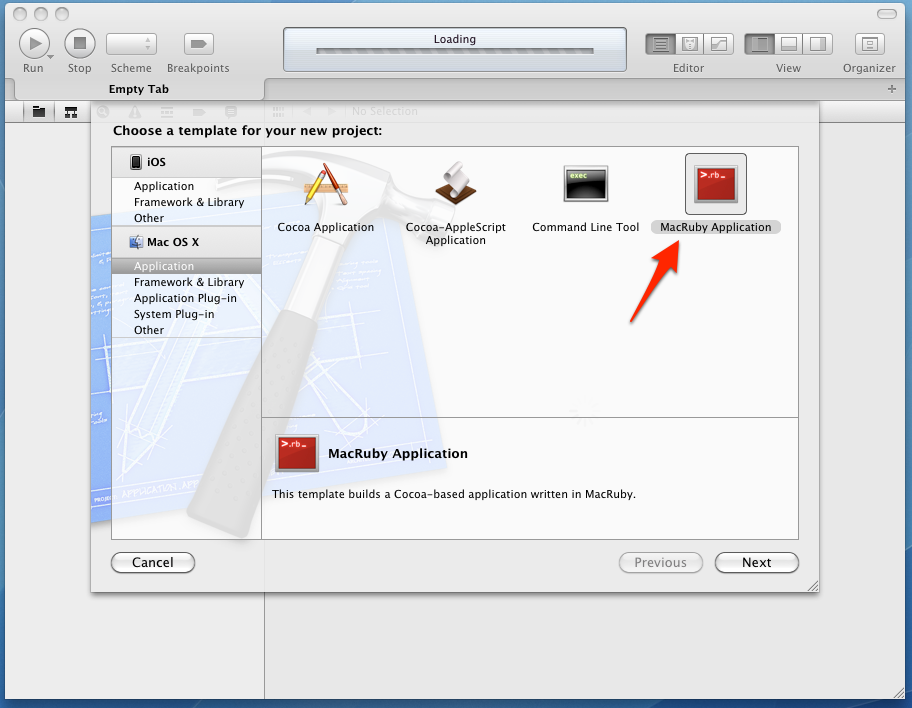Image resolution: width=912 pixels, height=708 pixels.
Task: Toggle the Breakpoints button
Action: (x=198, y=44)
